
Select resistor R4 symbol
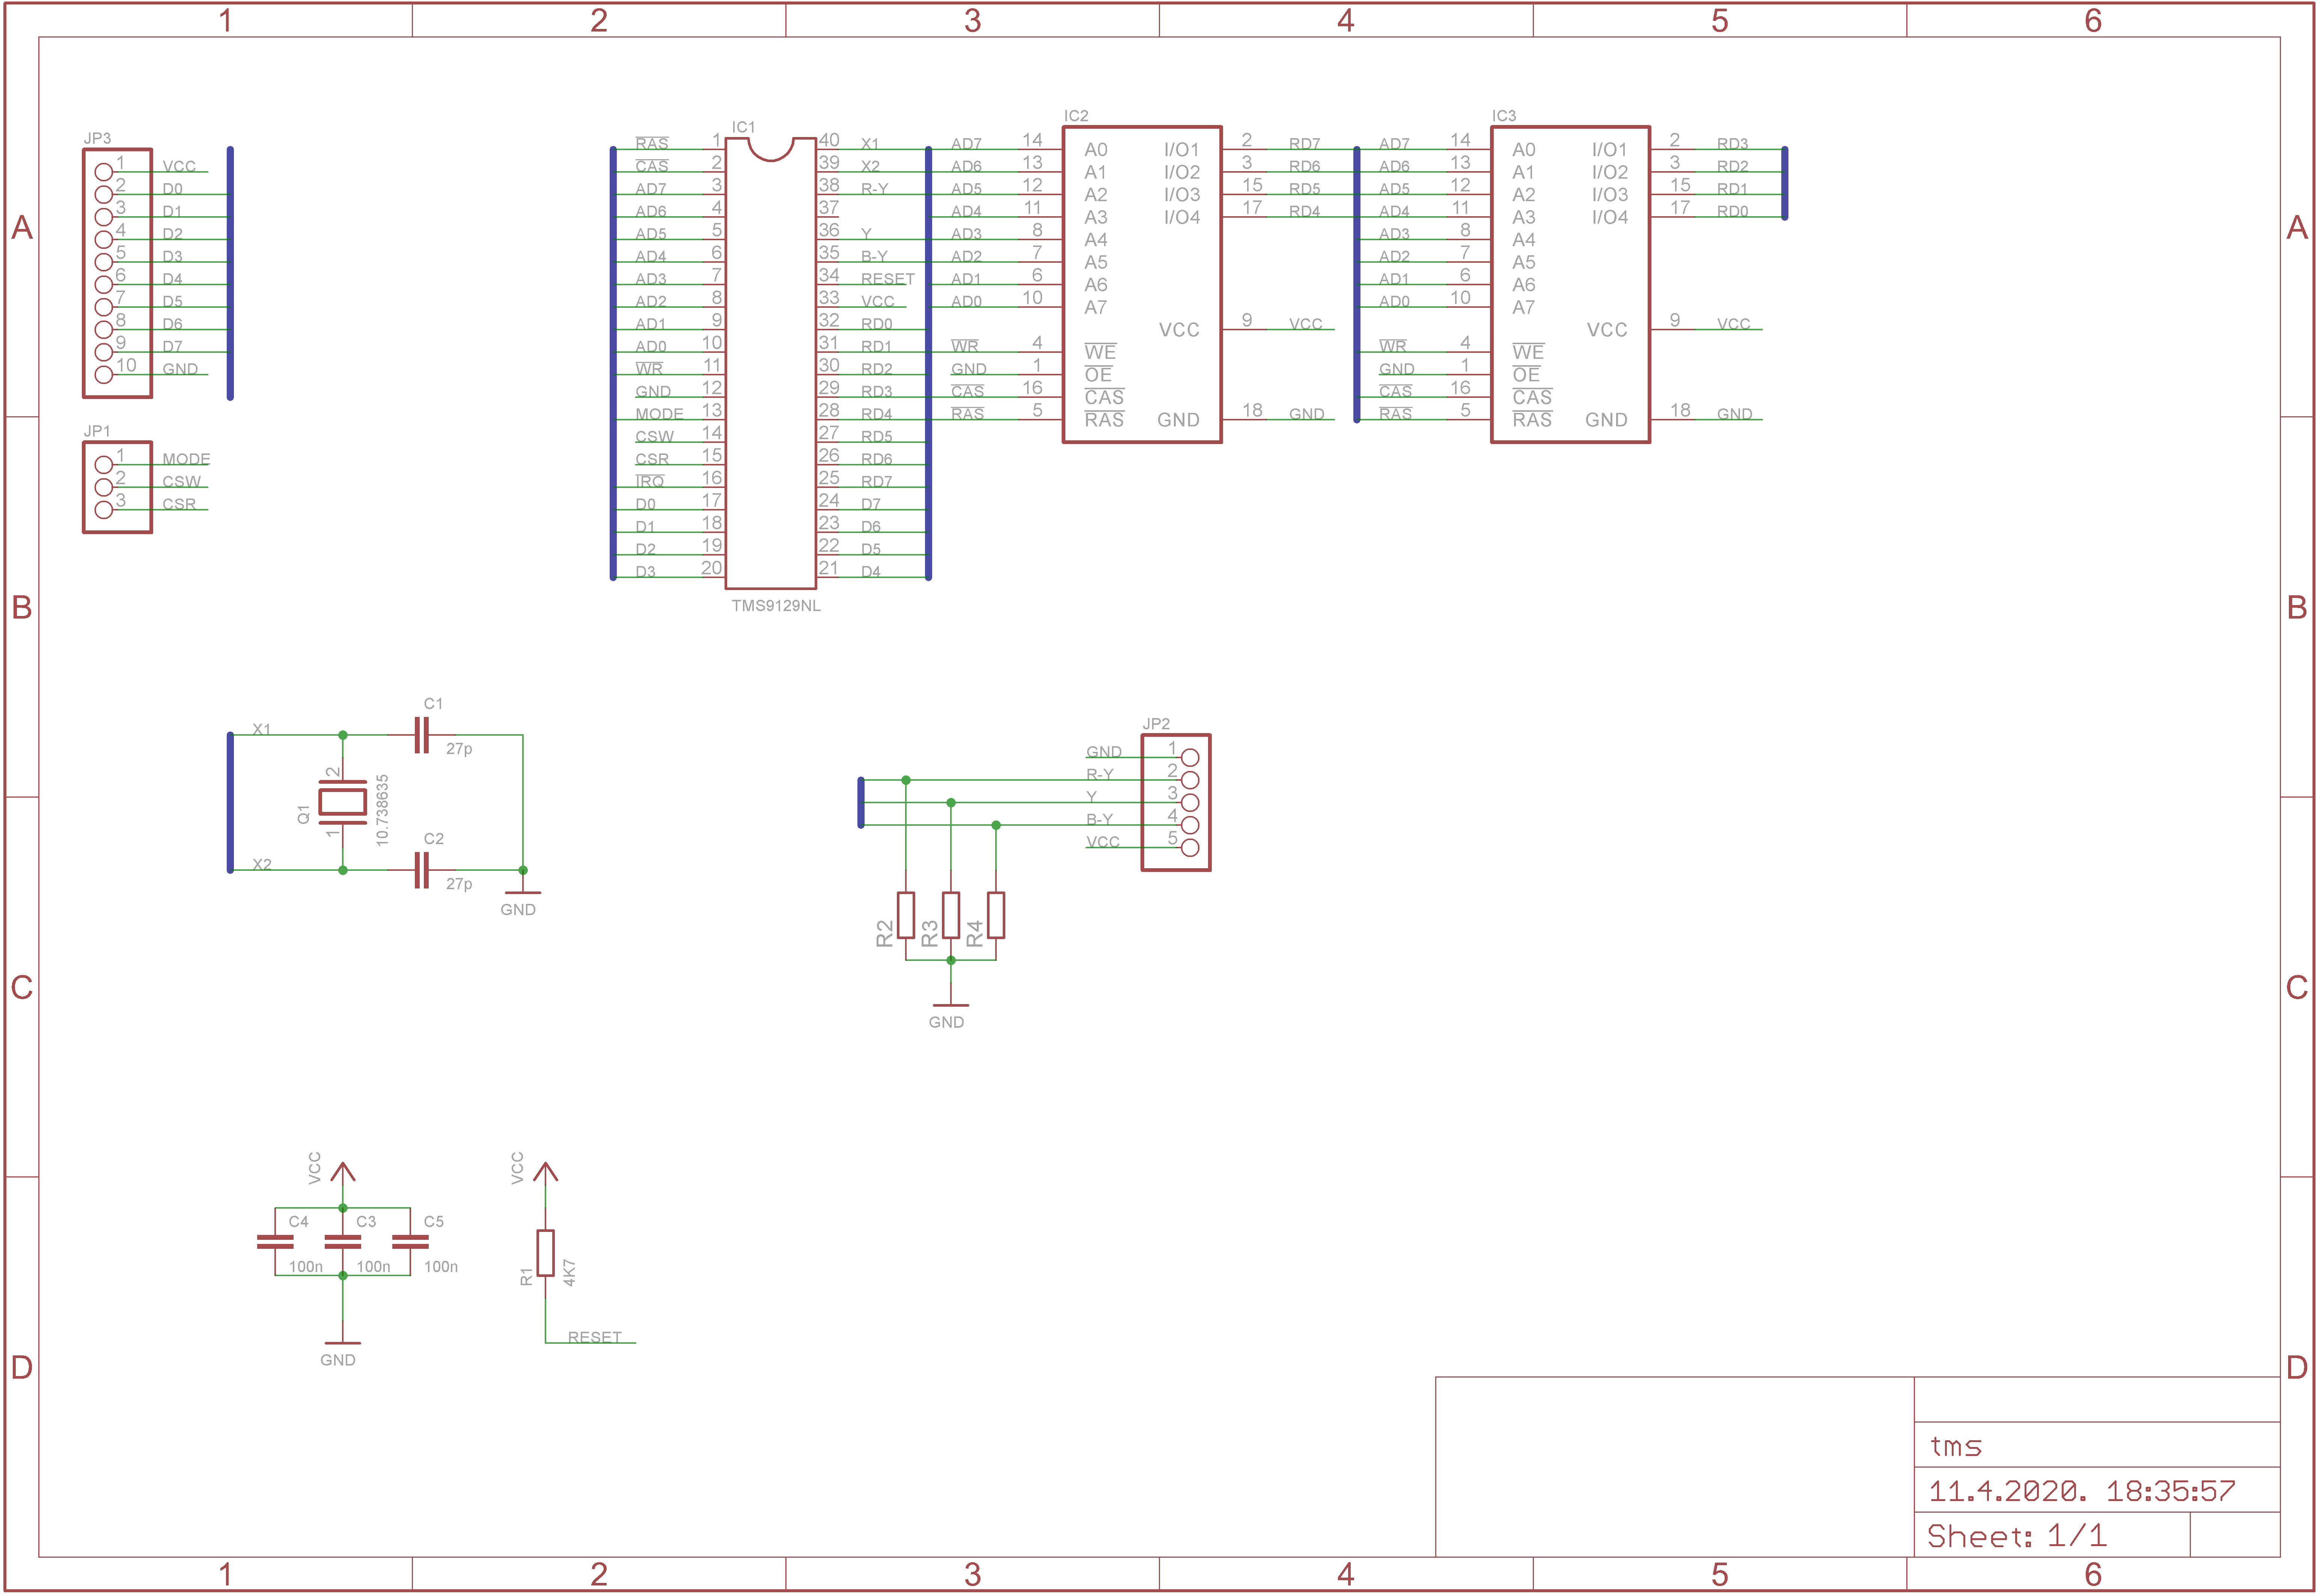point(996,915)
